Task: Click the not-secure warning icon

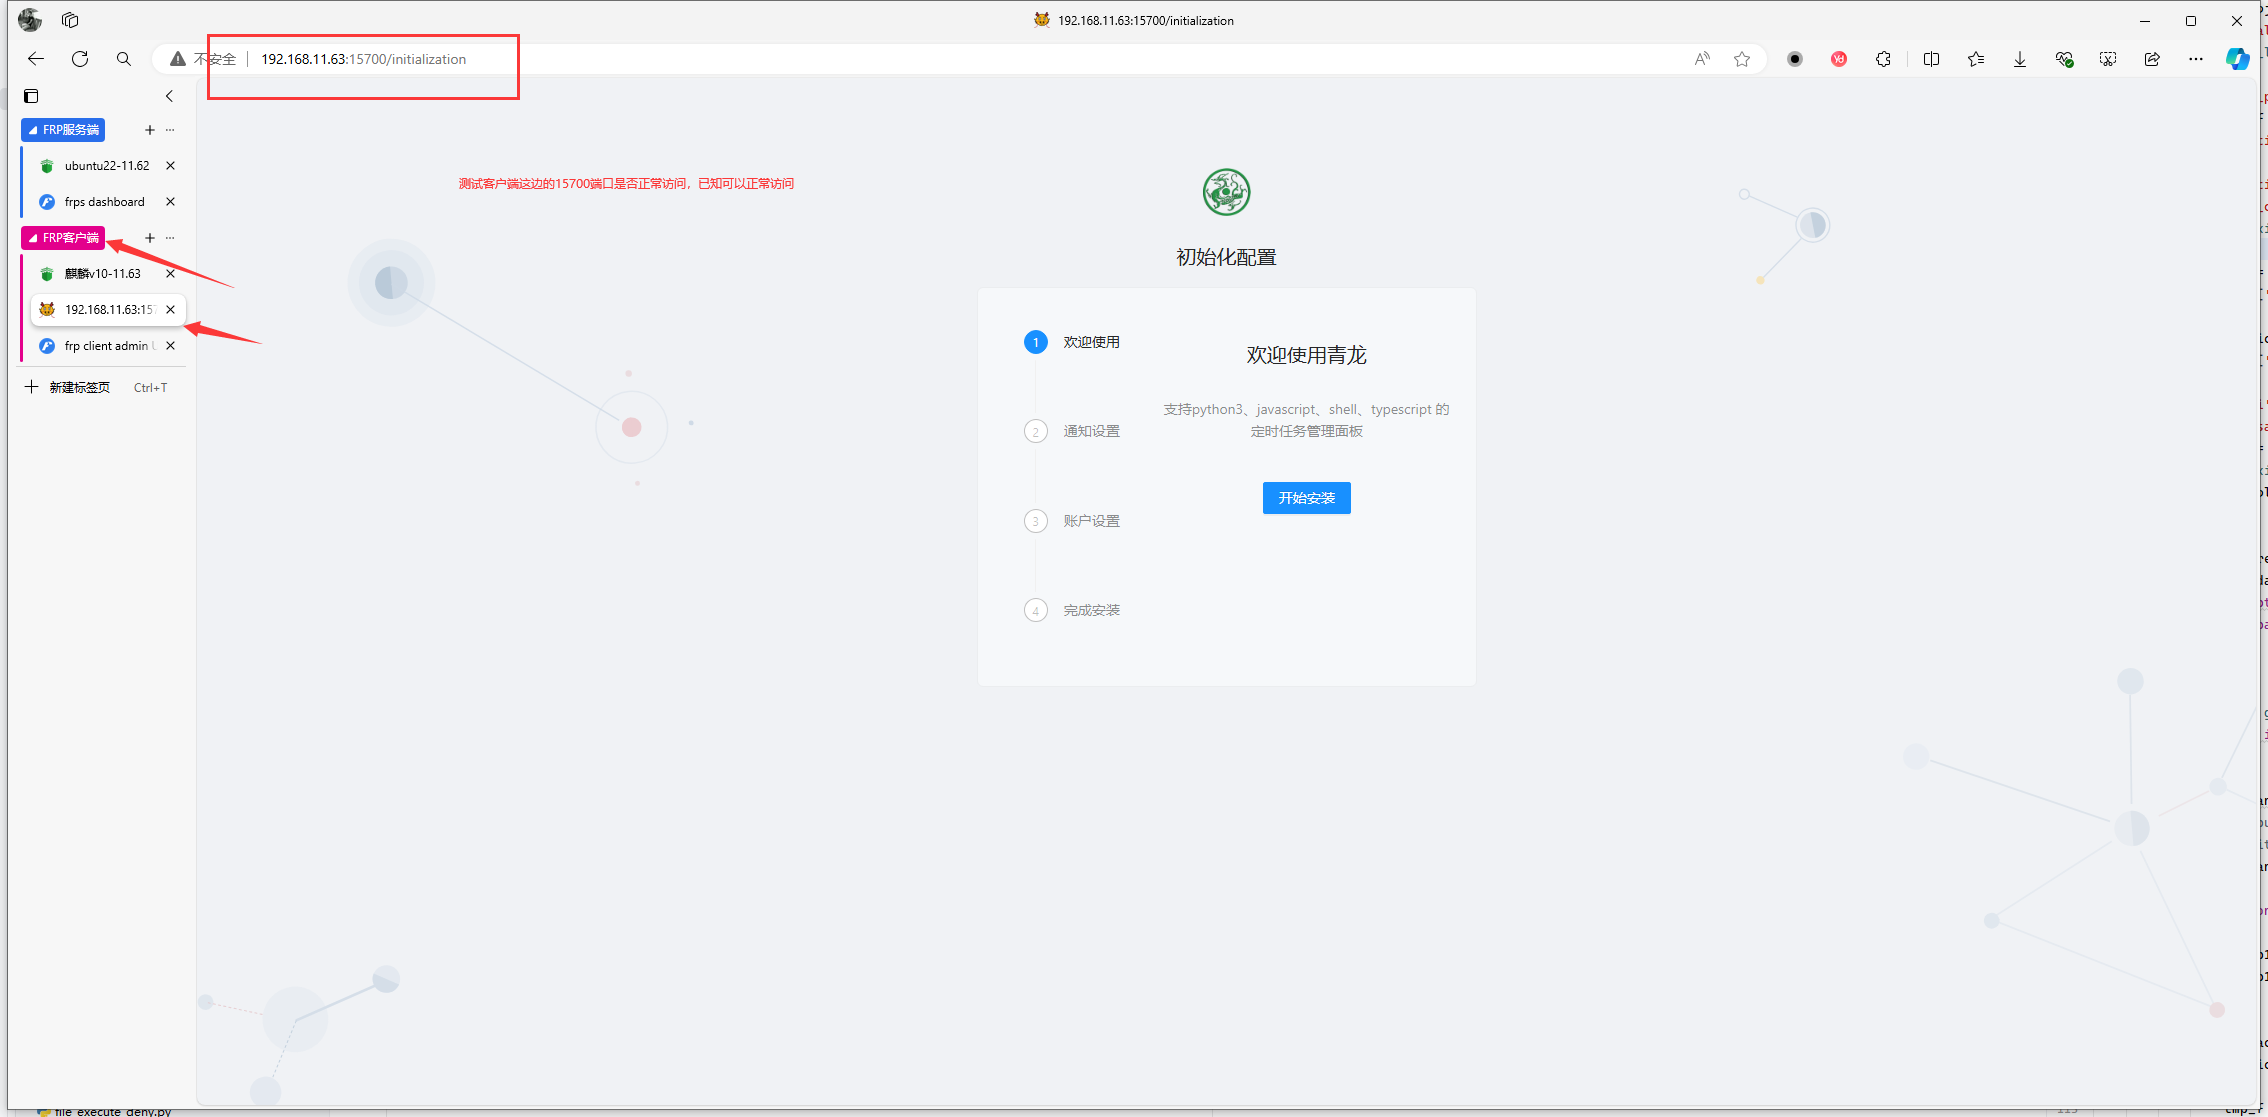Action: pyautogui.click(x=177, y=59)
